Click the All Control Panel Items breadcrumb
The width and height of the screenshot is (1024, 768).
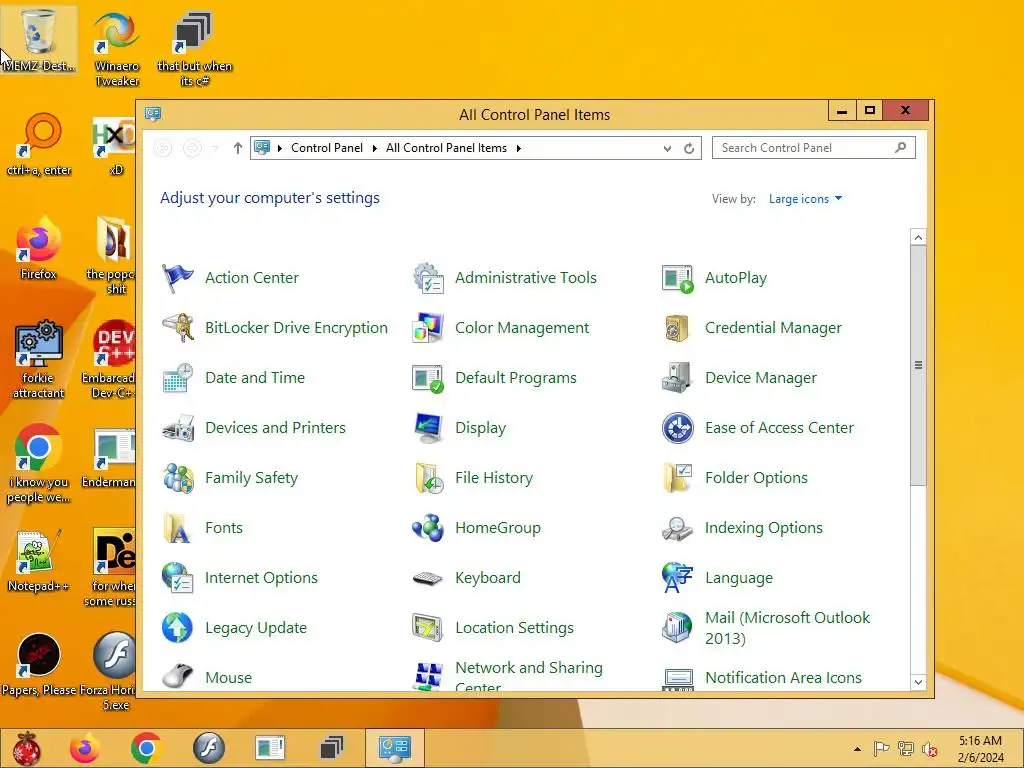click(446, 148)
